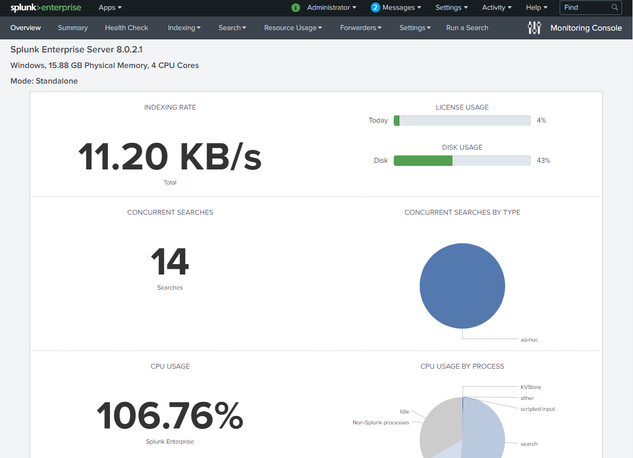Click the 4% license usage value

coord(541,120)
